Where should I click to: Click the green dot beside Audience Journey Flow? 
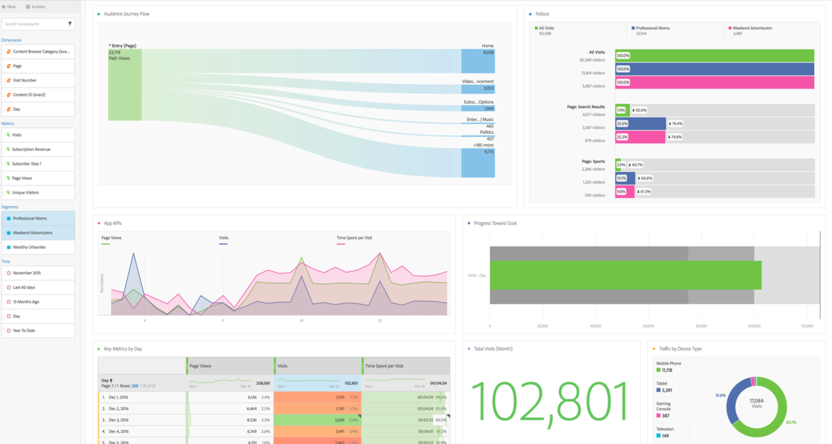coord(99,14)
